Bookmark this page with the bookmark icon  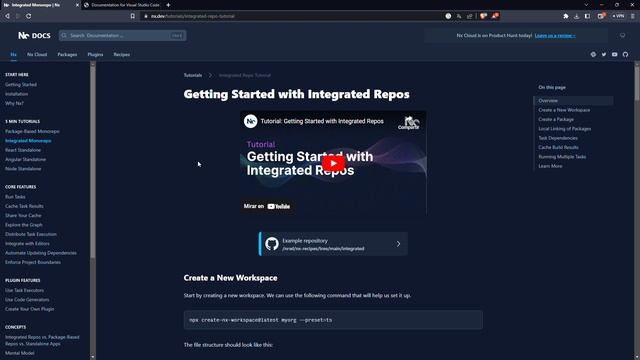(x=133, y=16)
